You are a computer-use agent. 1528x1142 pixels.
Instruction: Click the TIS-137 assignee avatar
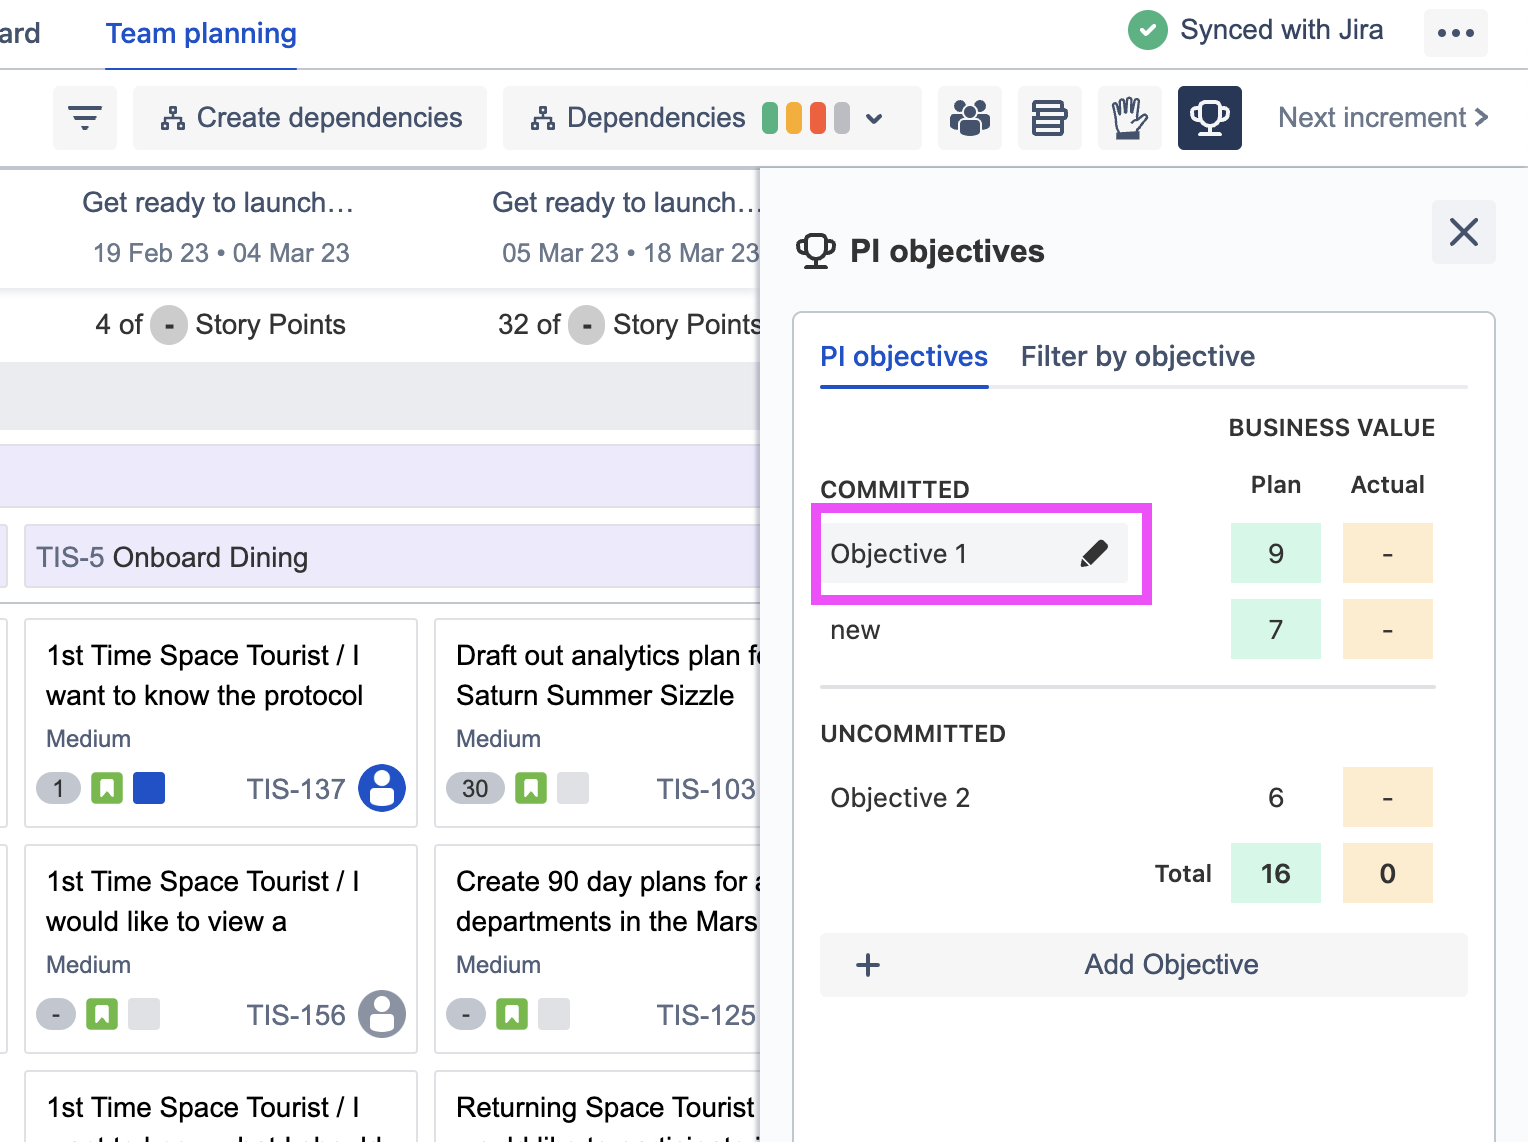(x=382, y=788)
